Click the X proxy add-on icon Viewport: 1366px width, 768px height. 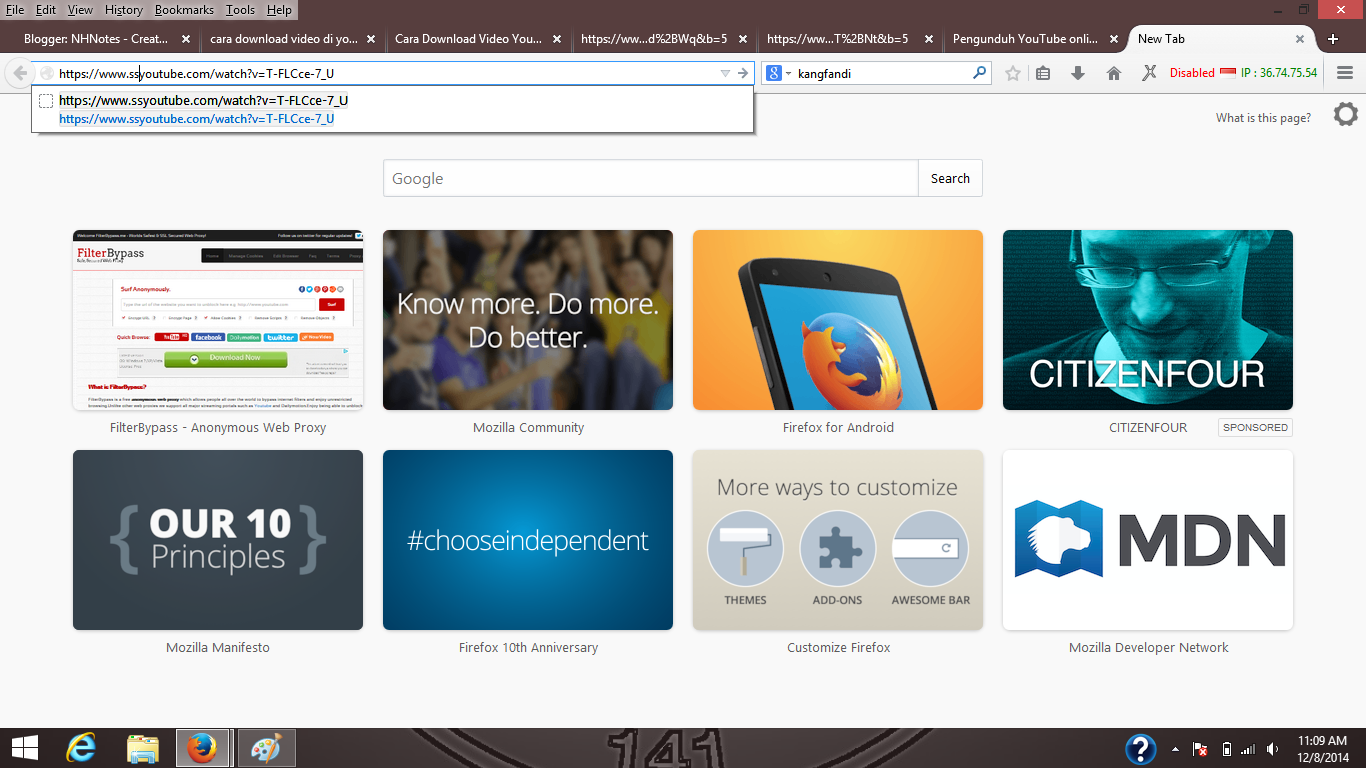tap(1150, 73)
